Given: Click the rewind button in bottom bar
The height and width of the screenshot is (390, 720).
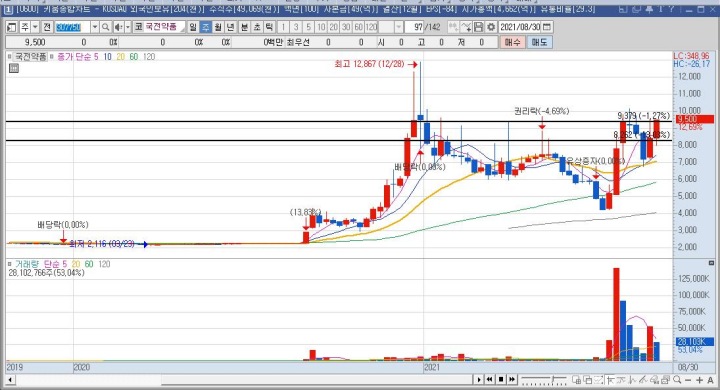Looking at the screenshot, I should coord(490,379).
